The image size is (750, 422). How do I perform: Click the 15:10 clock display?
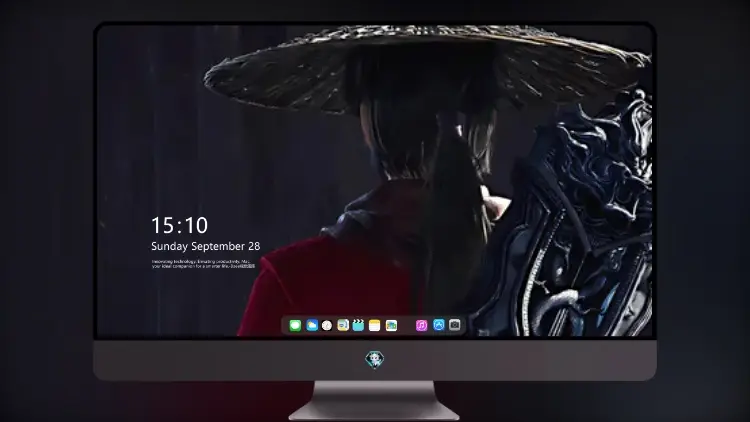[180, 225]
